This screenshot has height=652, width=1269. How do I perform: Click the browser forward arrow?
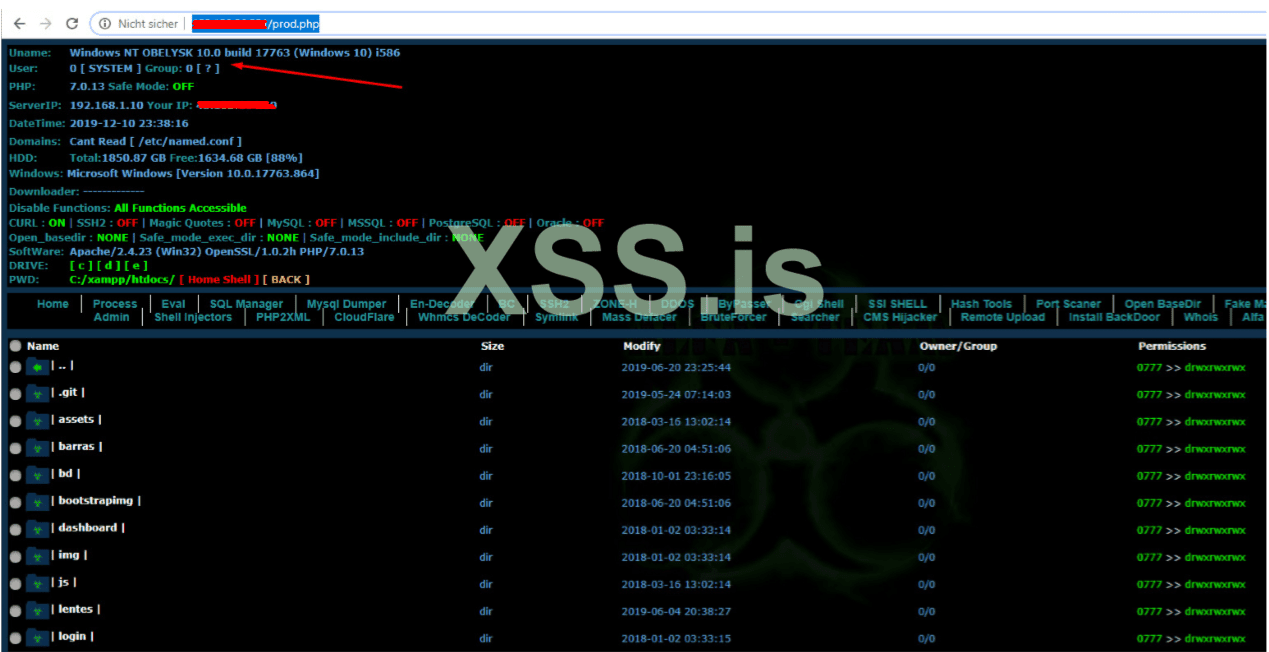45,23
